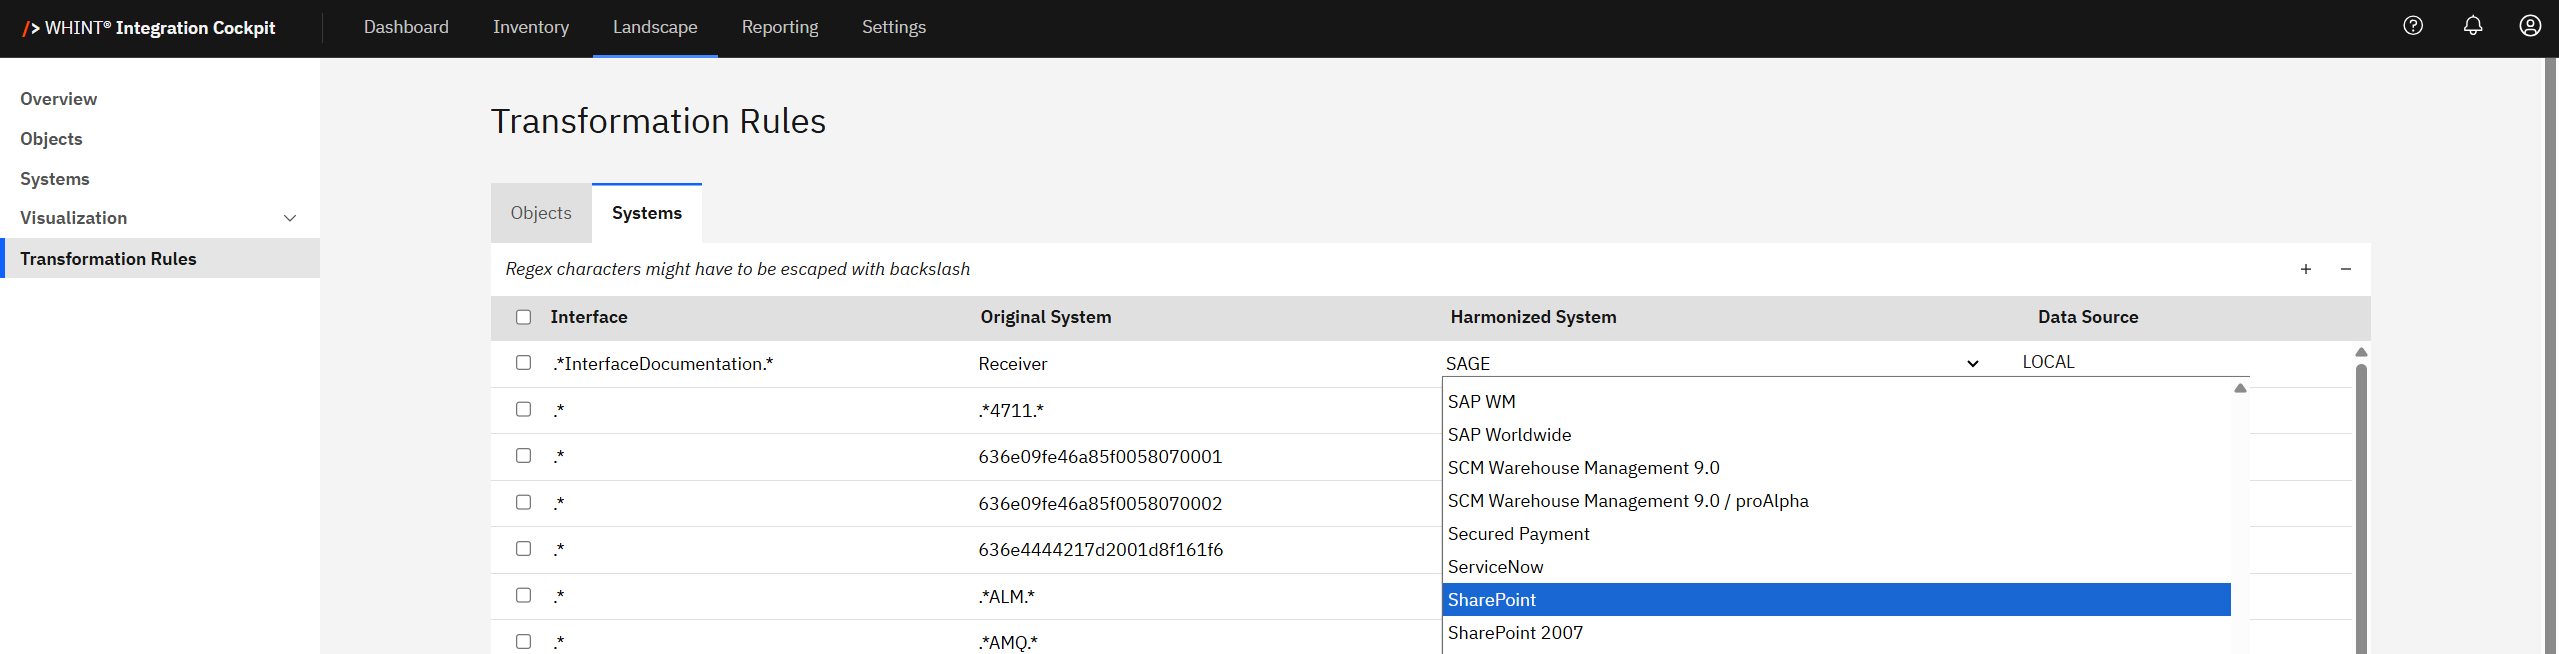The width and height of the screenshot is (2559, 654).
Task: Check the 636e4444217d2001d8f161f6 row checkbox
Action: coord(523,549)
